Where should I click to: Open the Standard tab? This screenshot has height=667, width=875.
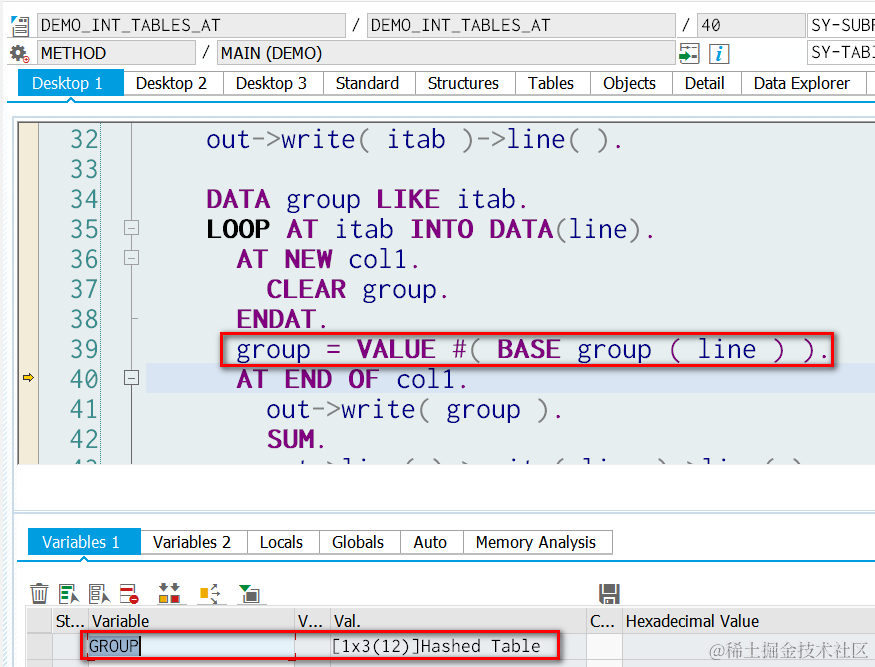(x=367, y=83)
